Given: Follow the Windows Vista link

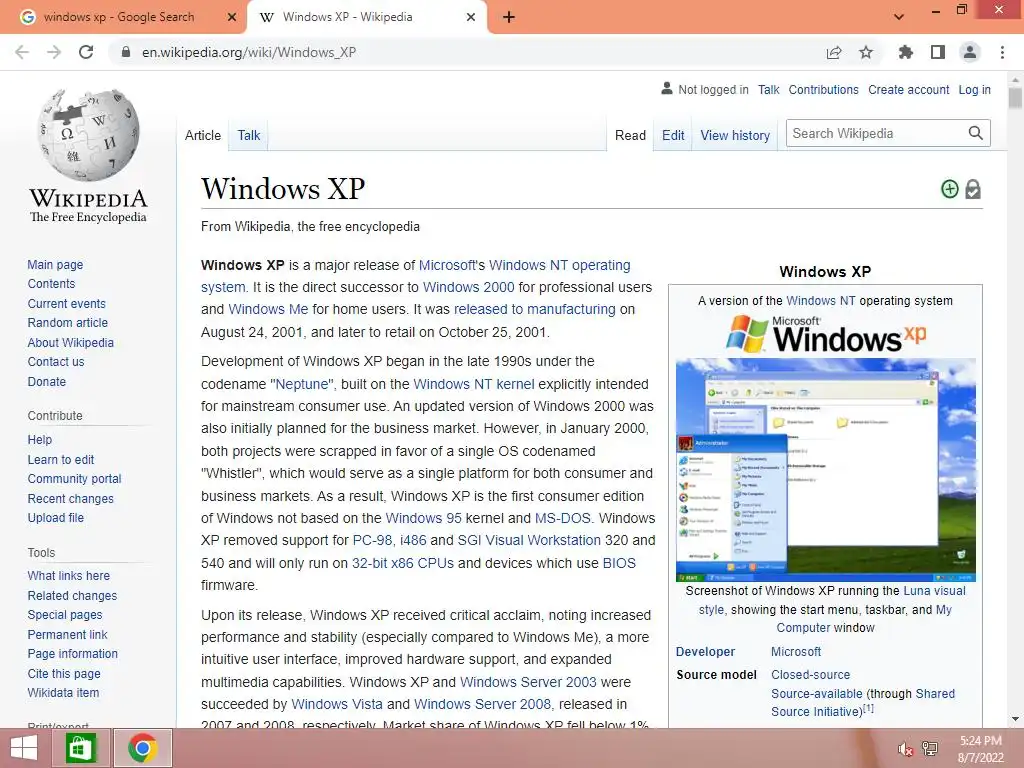Looking at the screenshot, I should point(336,704).
